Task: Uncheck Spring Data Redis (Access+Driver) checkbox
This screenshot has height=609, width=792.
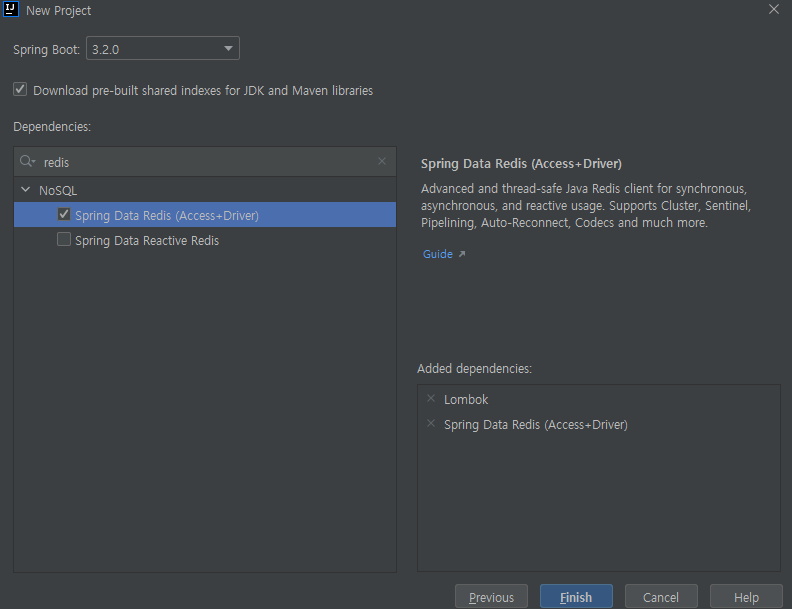Action: coord(64,214)
